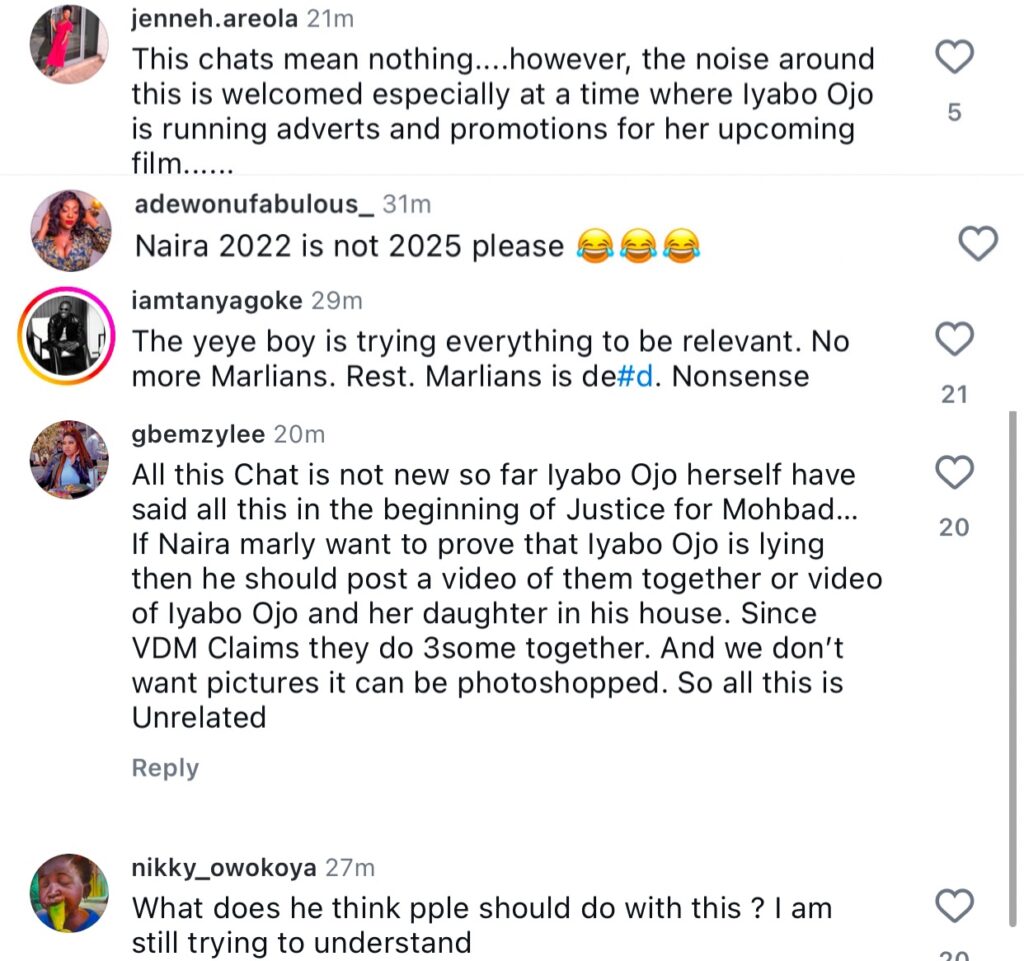
Task: Like jenneh.areola's comment with the heart
Action: tap(953, 57)
